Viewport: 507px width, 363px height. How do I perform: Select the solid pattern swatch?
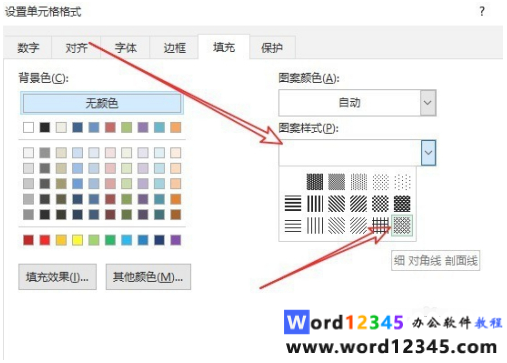(x=293, y=182)
